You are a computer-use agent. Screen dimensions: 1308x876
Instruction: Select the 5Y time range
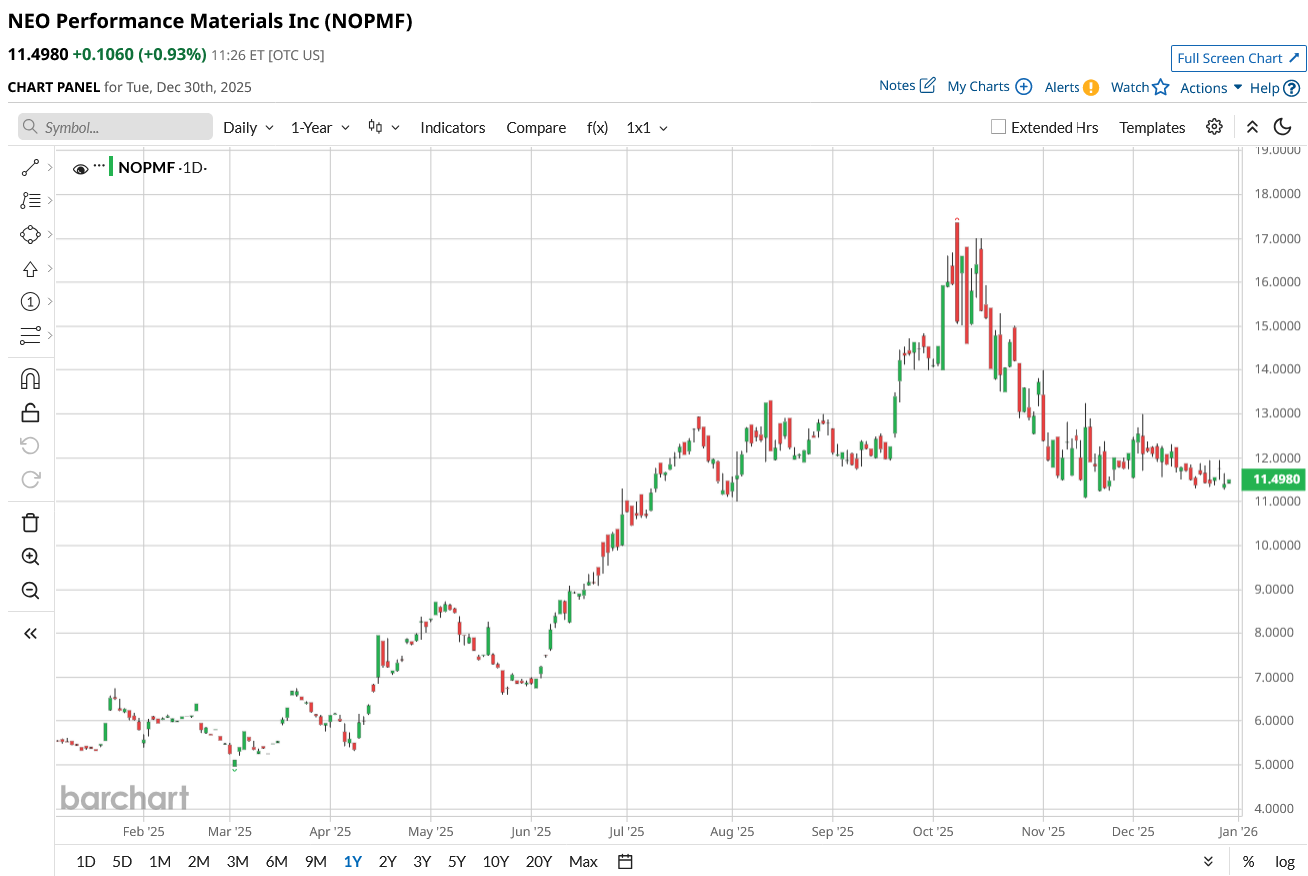tap(457, 862)
